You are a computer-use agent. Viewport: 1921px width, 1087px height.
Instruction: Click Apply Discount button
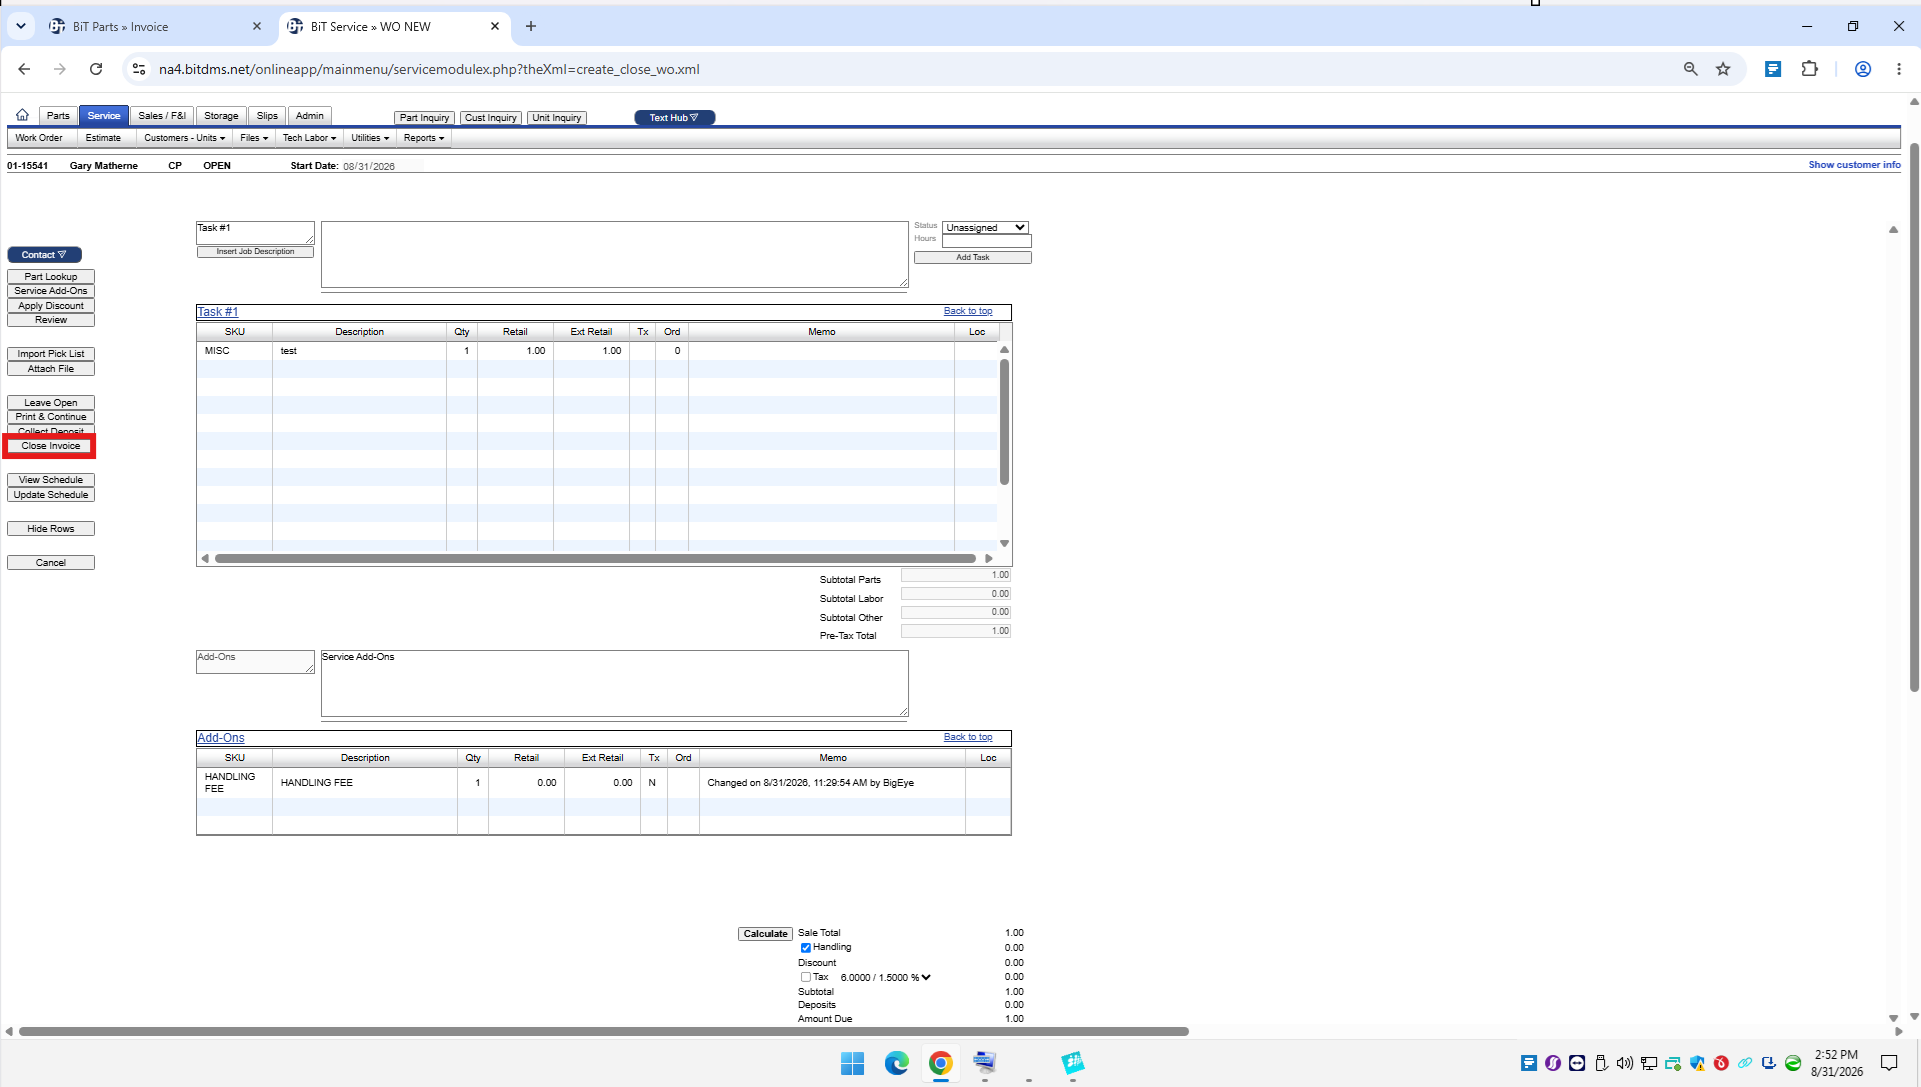tap(51, 306)
